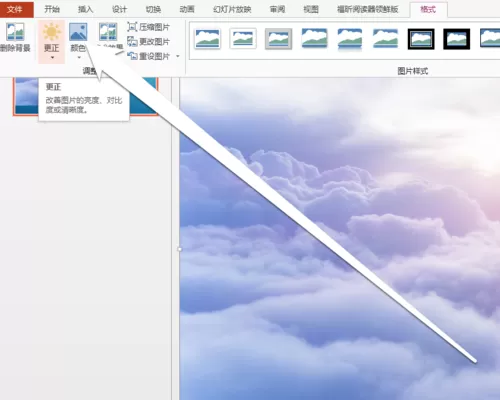Switch to the 幻灯片放映 (Slide Show) tab

pyautogui.click(x=232, y=9)
